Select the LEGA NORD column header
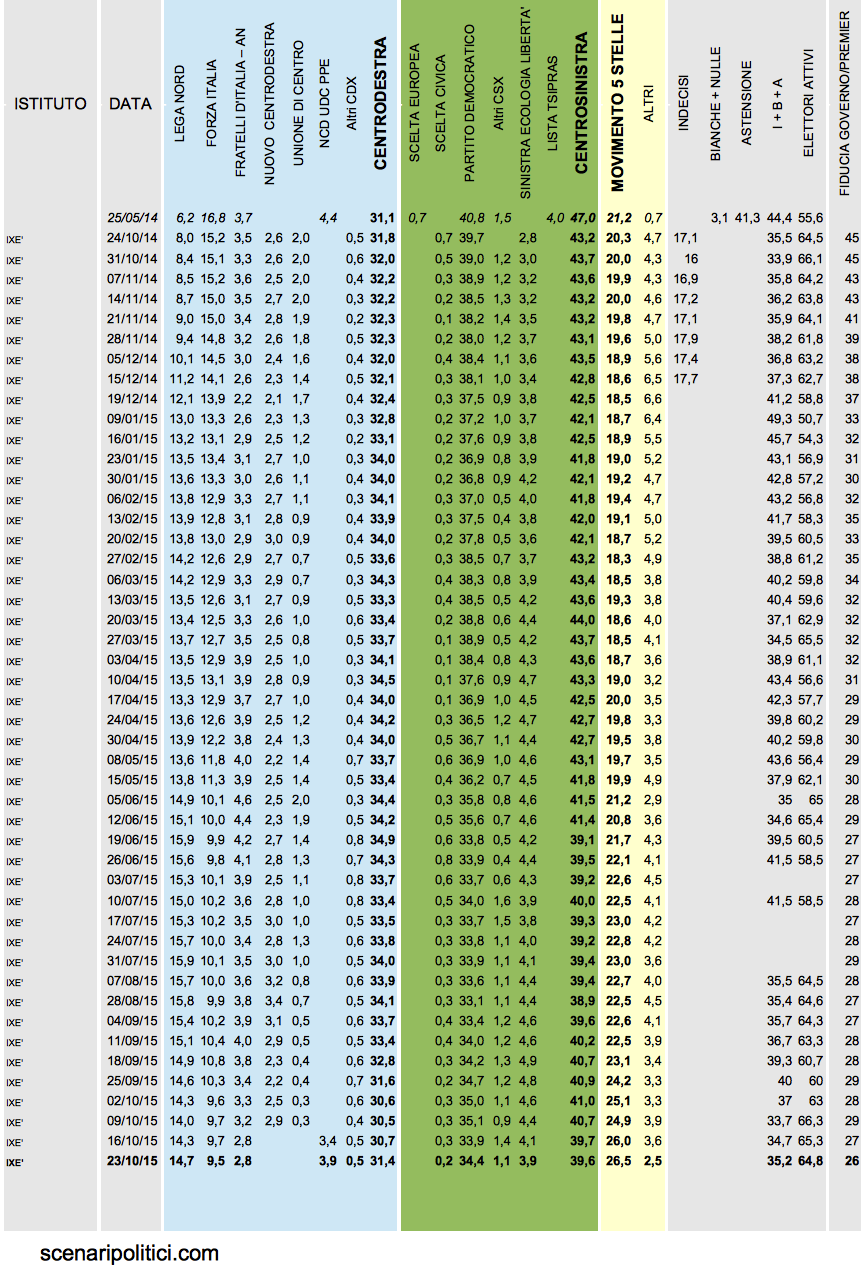The image size is (867, 1278). 182,104
